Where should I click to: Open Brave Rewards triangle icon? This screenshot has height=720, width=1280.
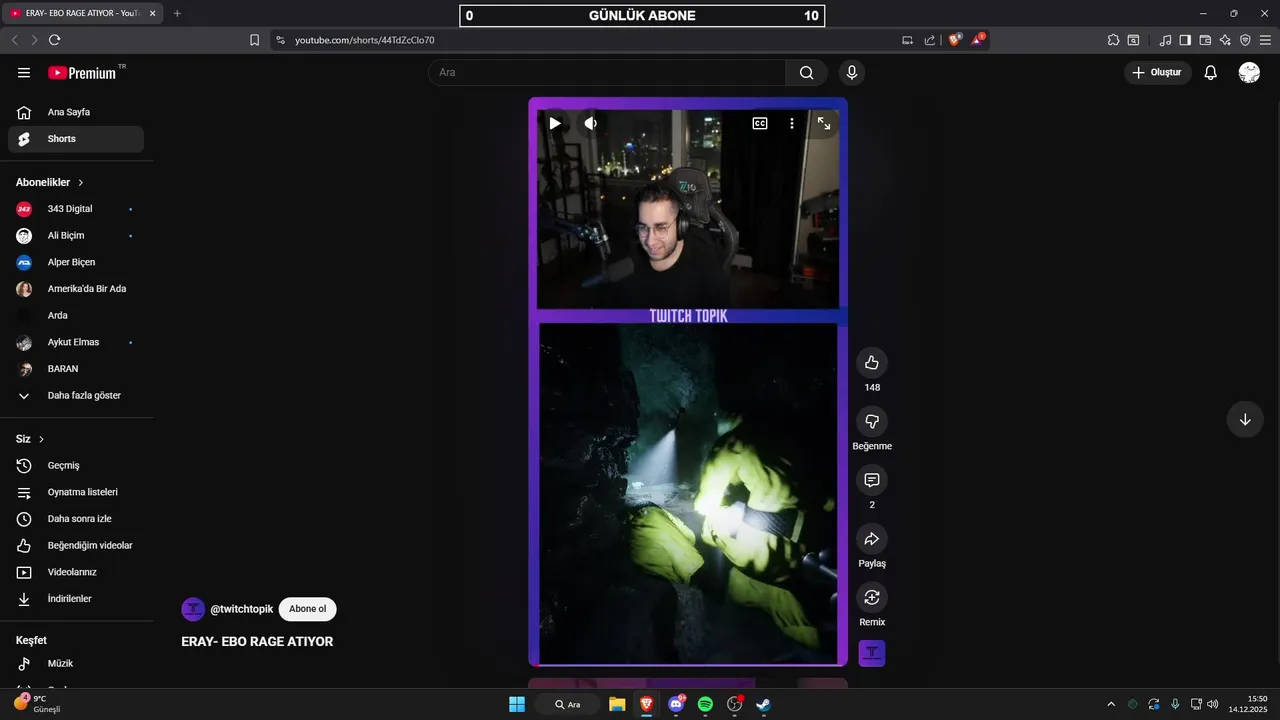coord(979,40)
